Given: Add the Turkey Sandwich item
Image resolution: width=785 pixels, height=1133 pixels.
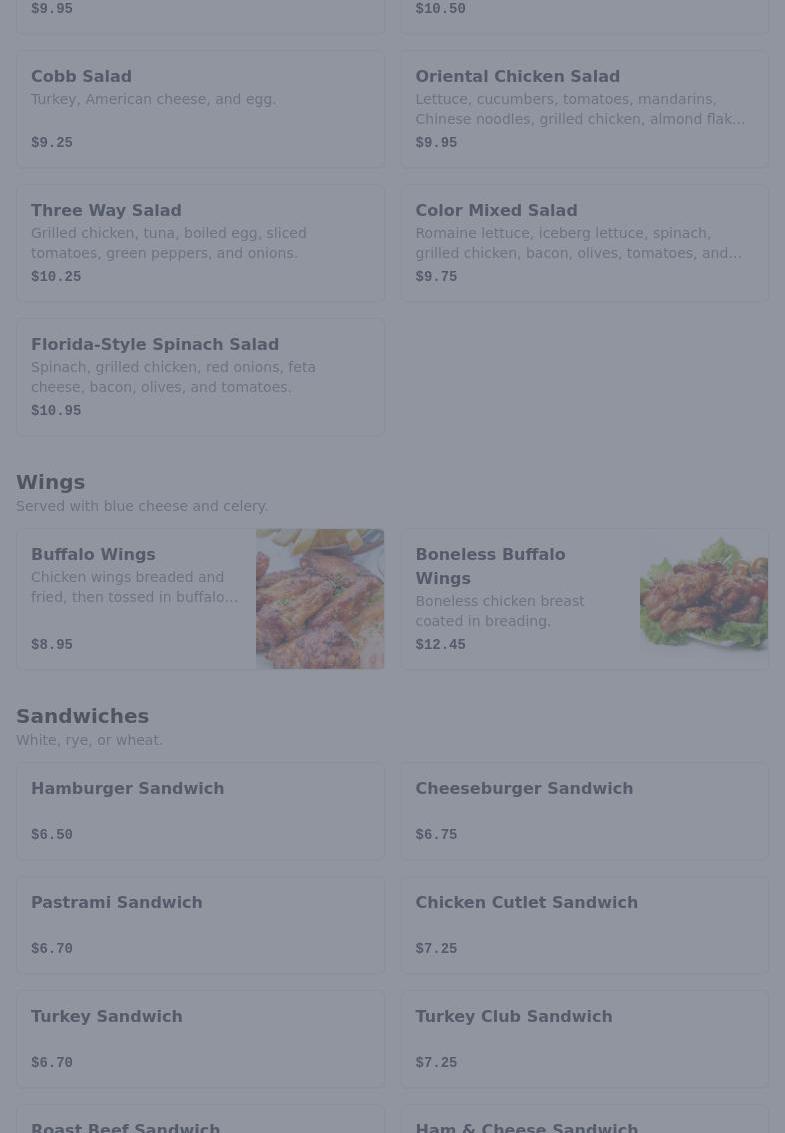Looking at the screenshot, I should (x=200, y=1039).
